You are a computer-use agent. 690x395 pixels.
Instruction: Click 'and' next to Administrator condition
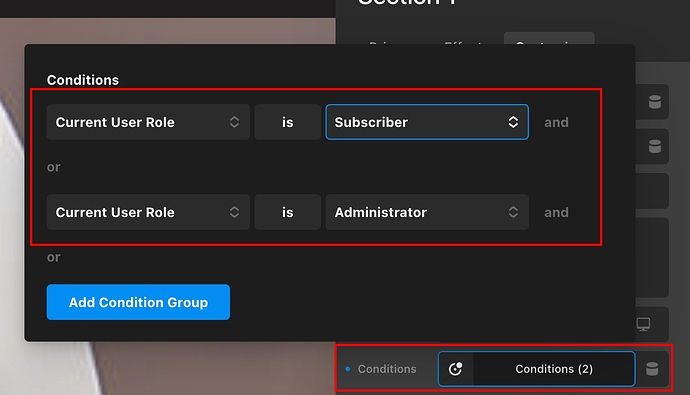(x=556, y=212)
